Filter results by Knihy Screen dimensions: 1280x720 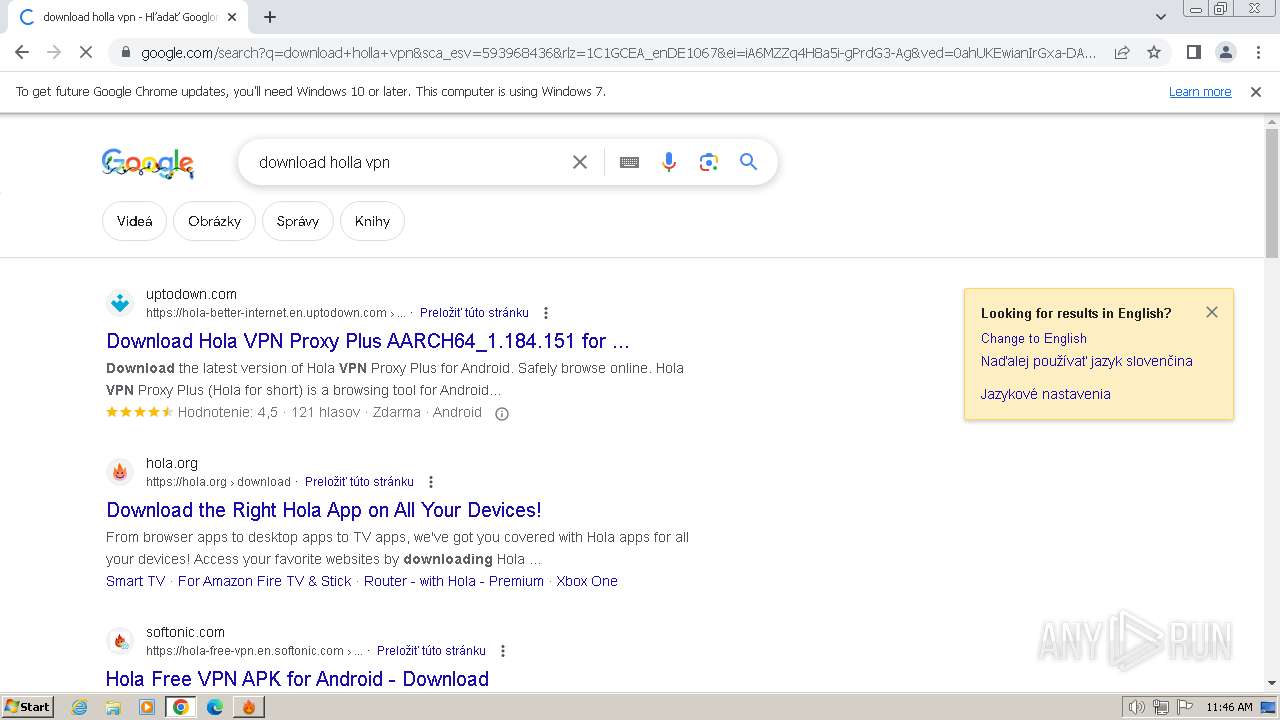click(x=372, y=221)
